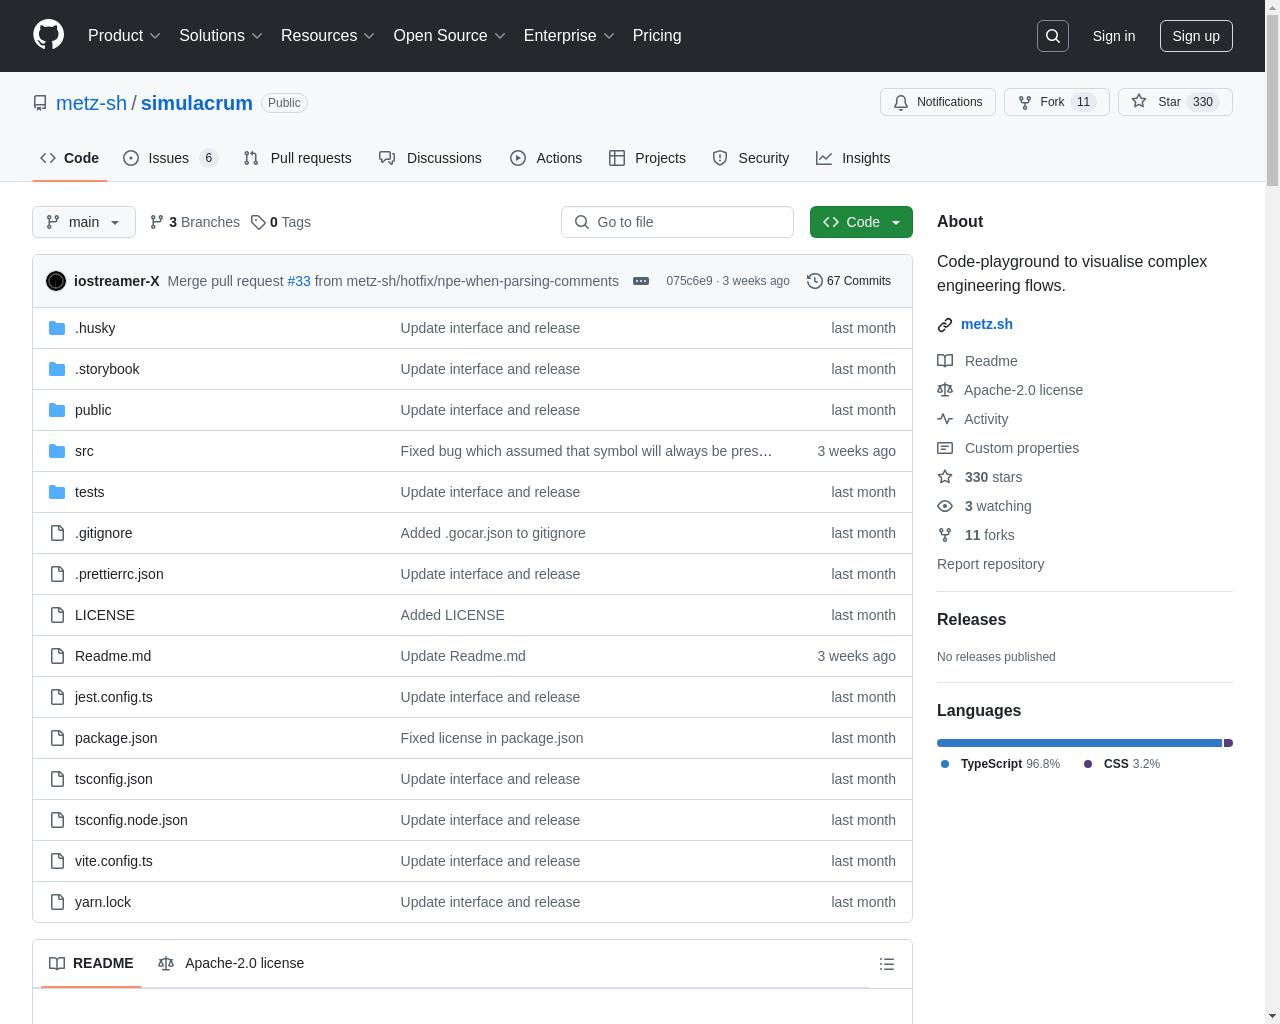
Task: Open 'Fixed license in package.json' commit message
Action: (x=492, y=738)
